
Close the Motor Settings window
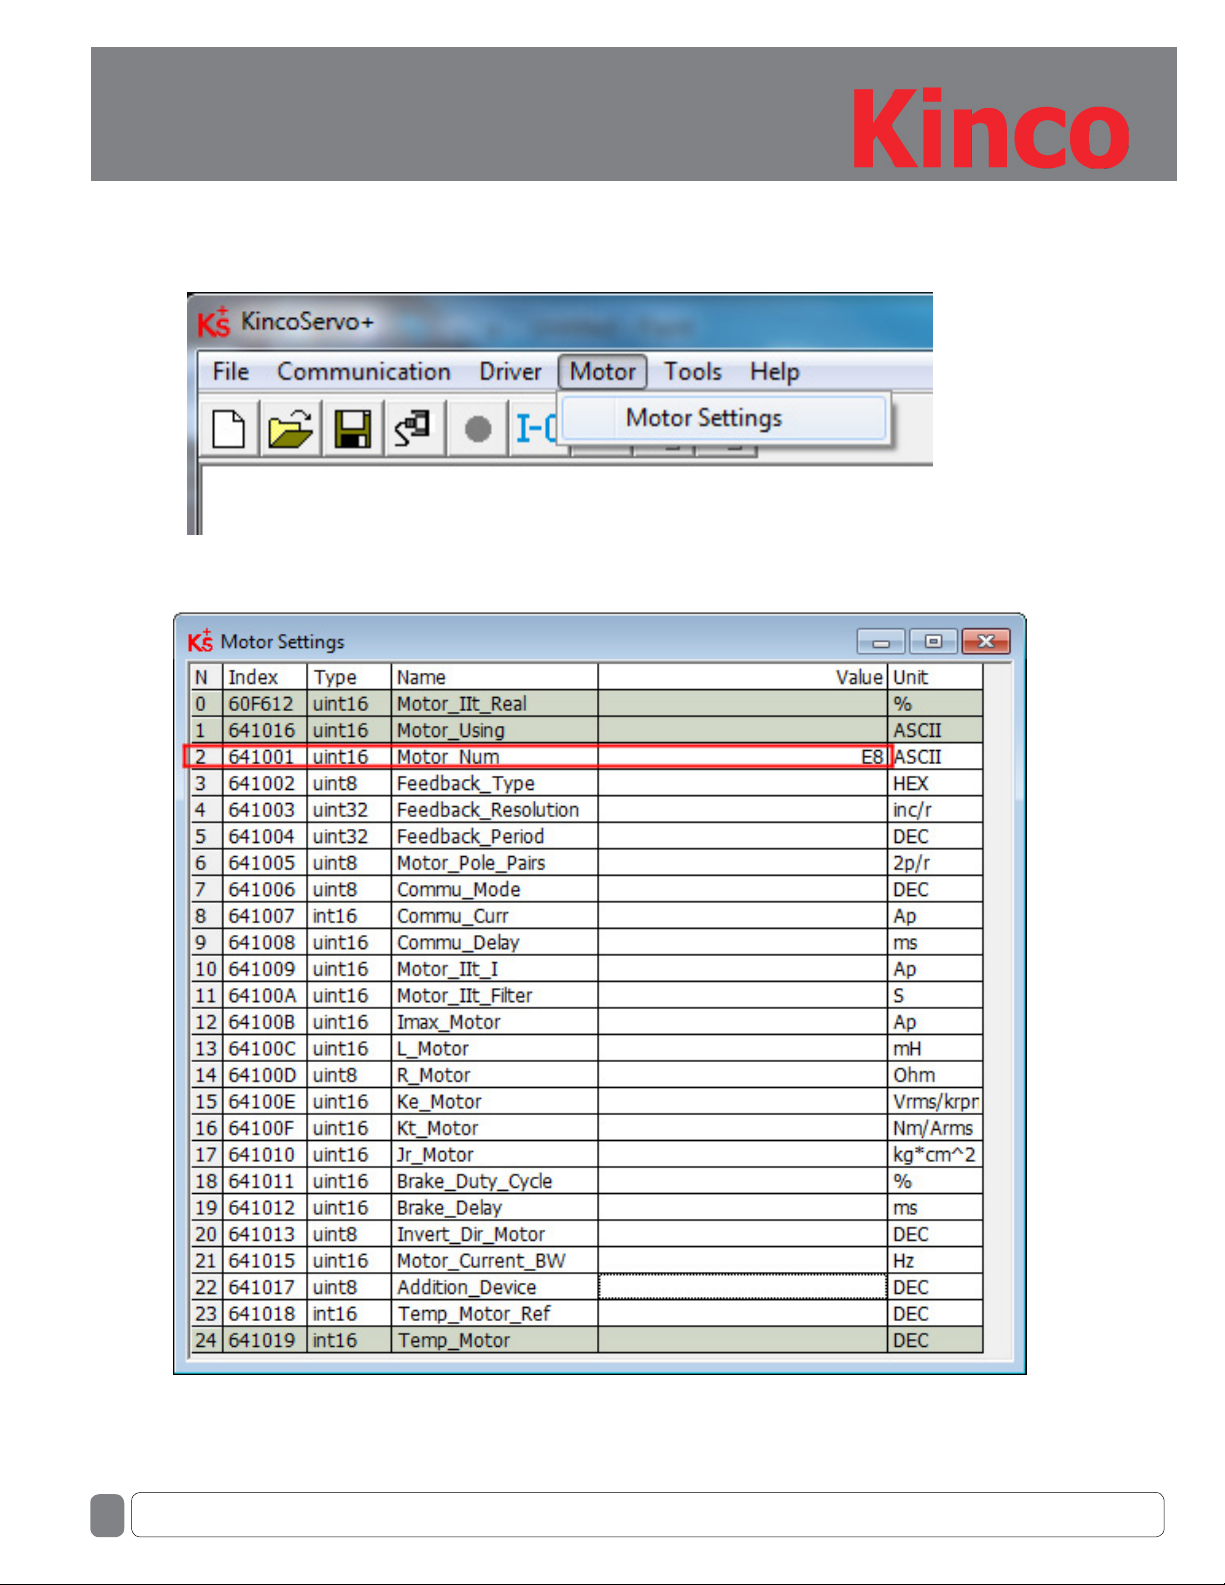(986, 642)
